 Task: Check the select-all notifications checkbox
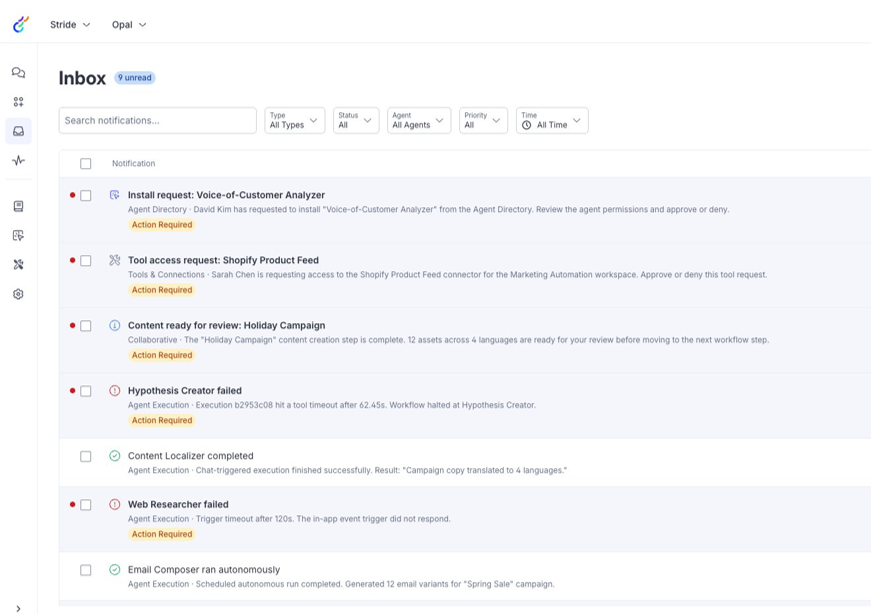click(x=85, y=163)
